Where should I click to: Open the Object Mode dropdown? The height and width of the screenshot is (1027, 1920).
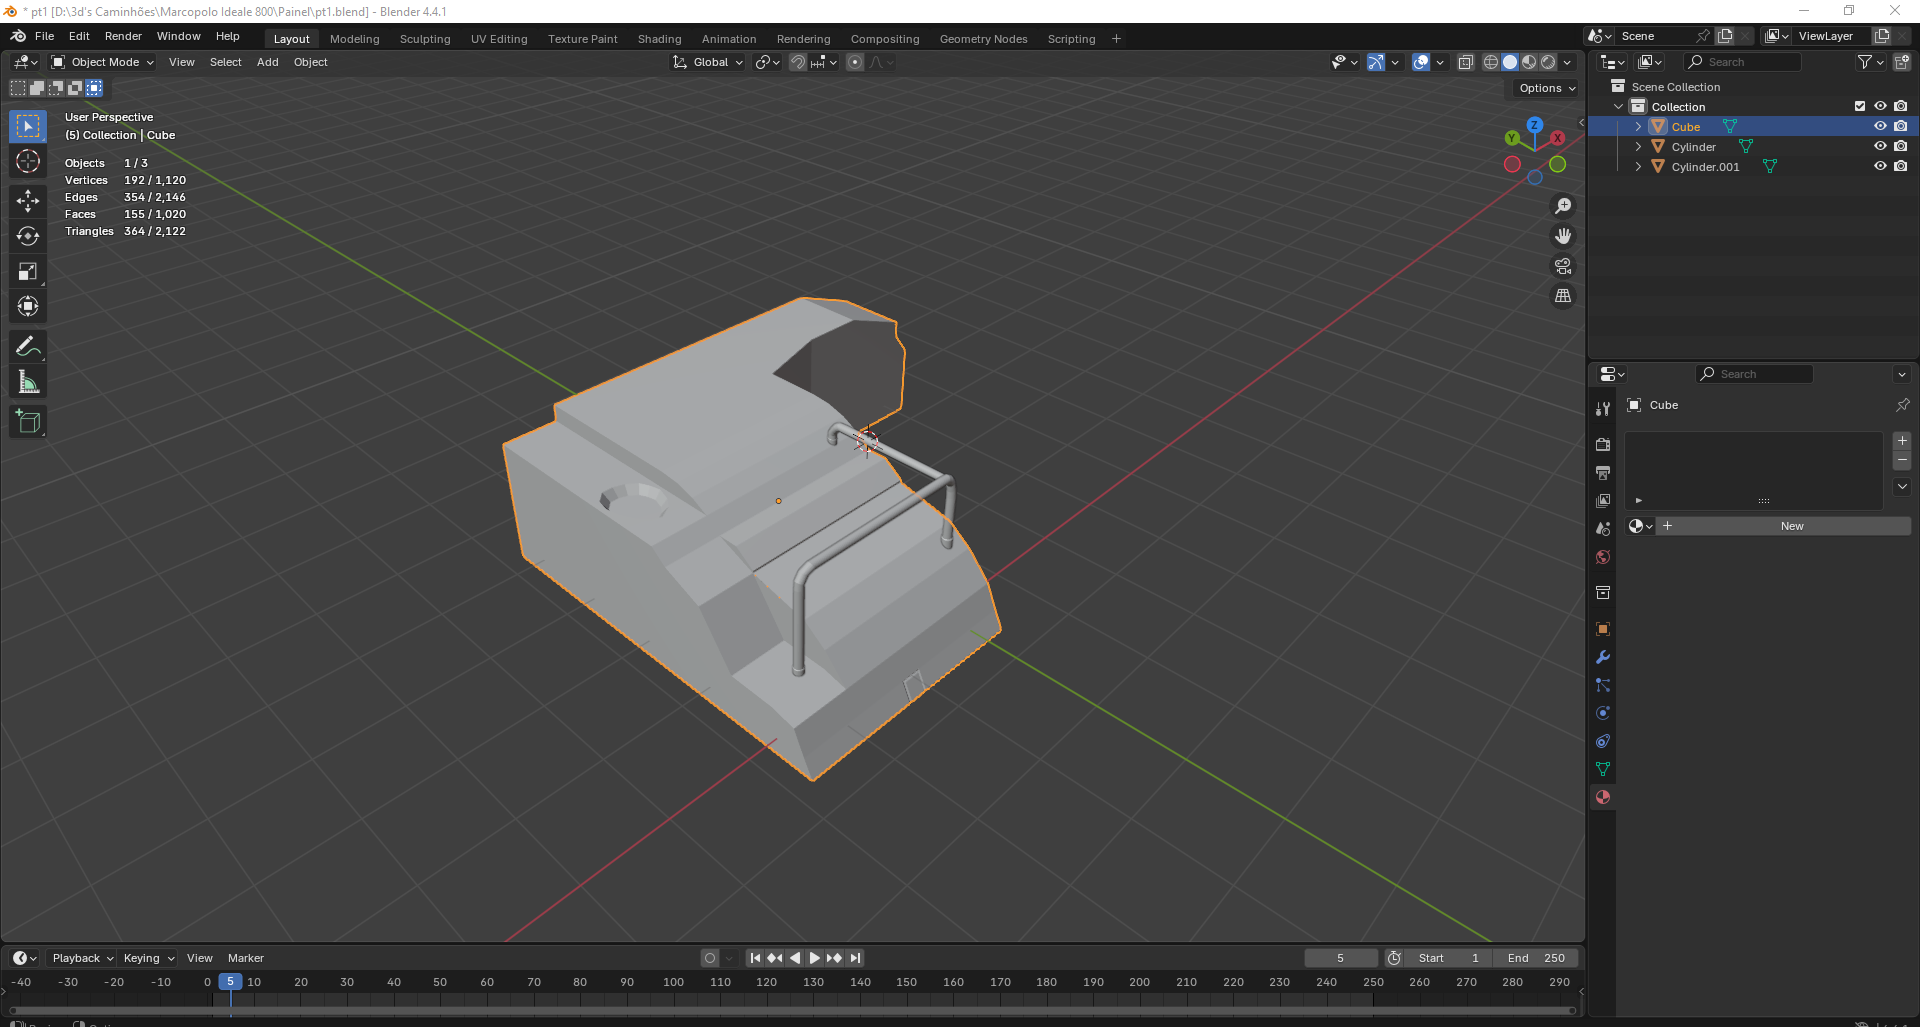(103, 62)
